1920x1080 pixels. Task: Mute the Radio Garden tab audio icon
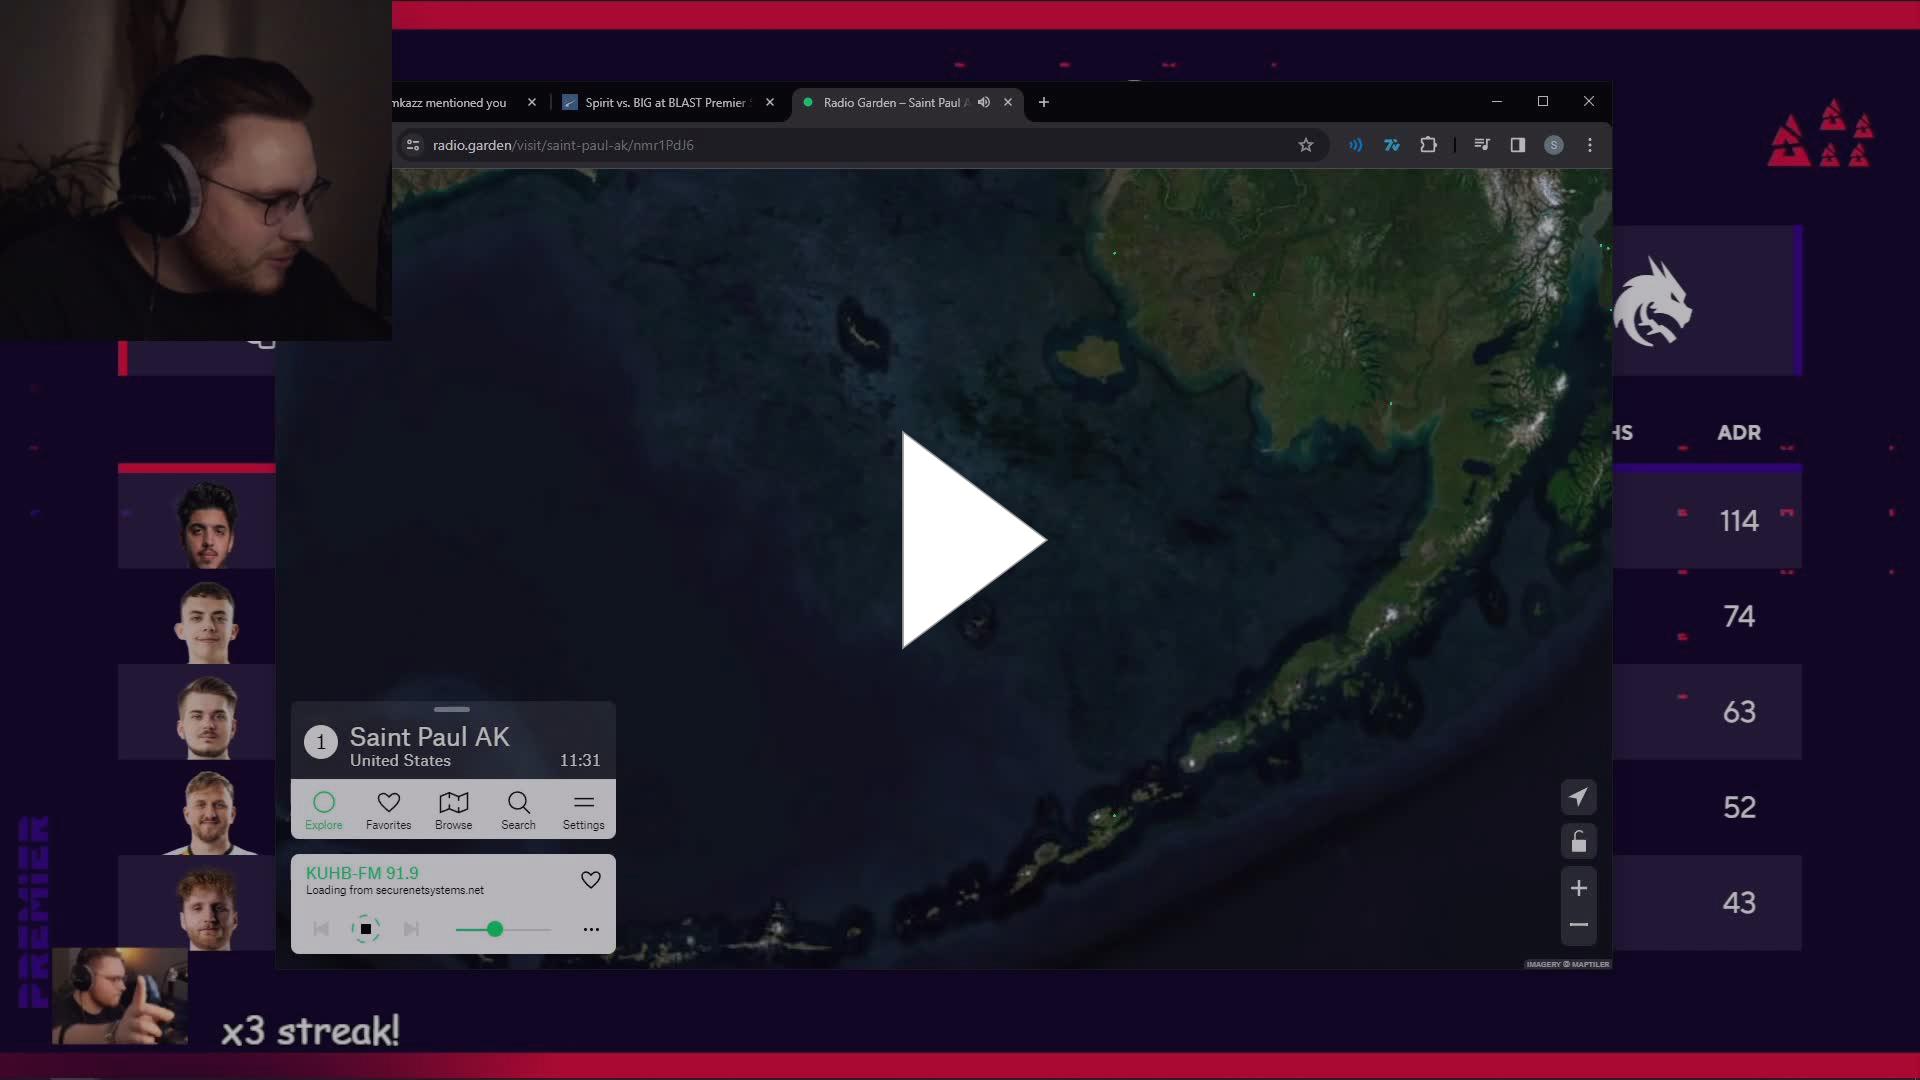pos(984,102)
